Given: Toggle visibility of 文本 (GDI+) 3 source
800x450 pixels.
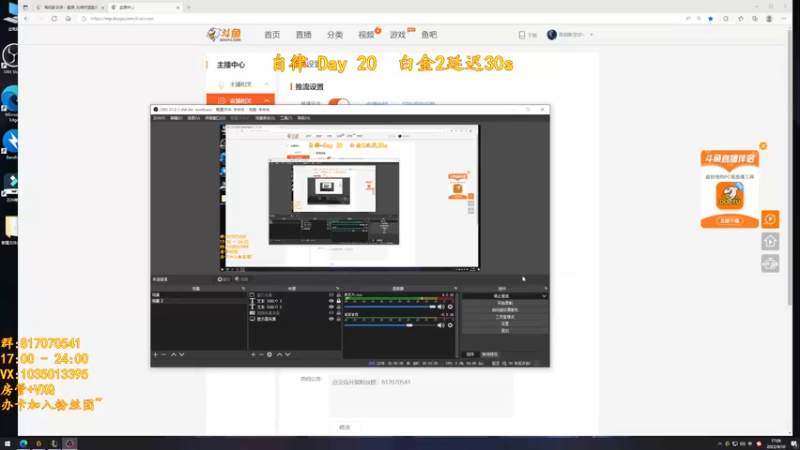Looking at the screenshot, I should click(x=331, y=301).
